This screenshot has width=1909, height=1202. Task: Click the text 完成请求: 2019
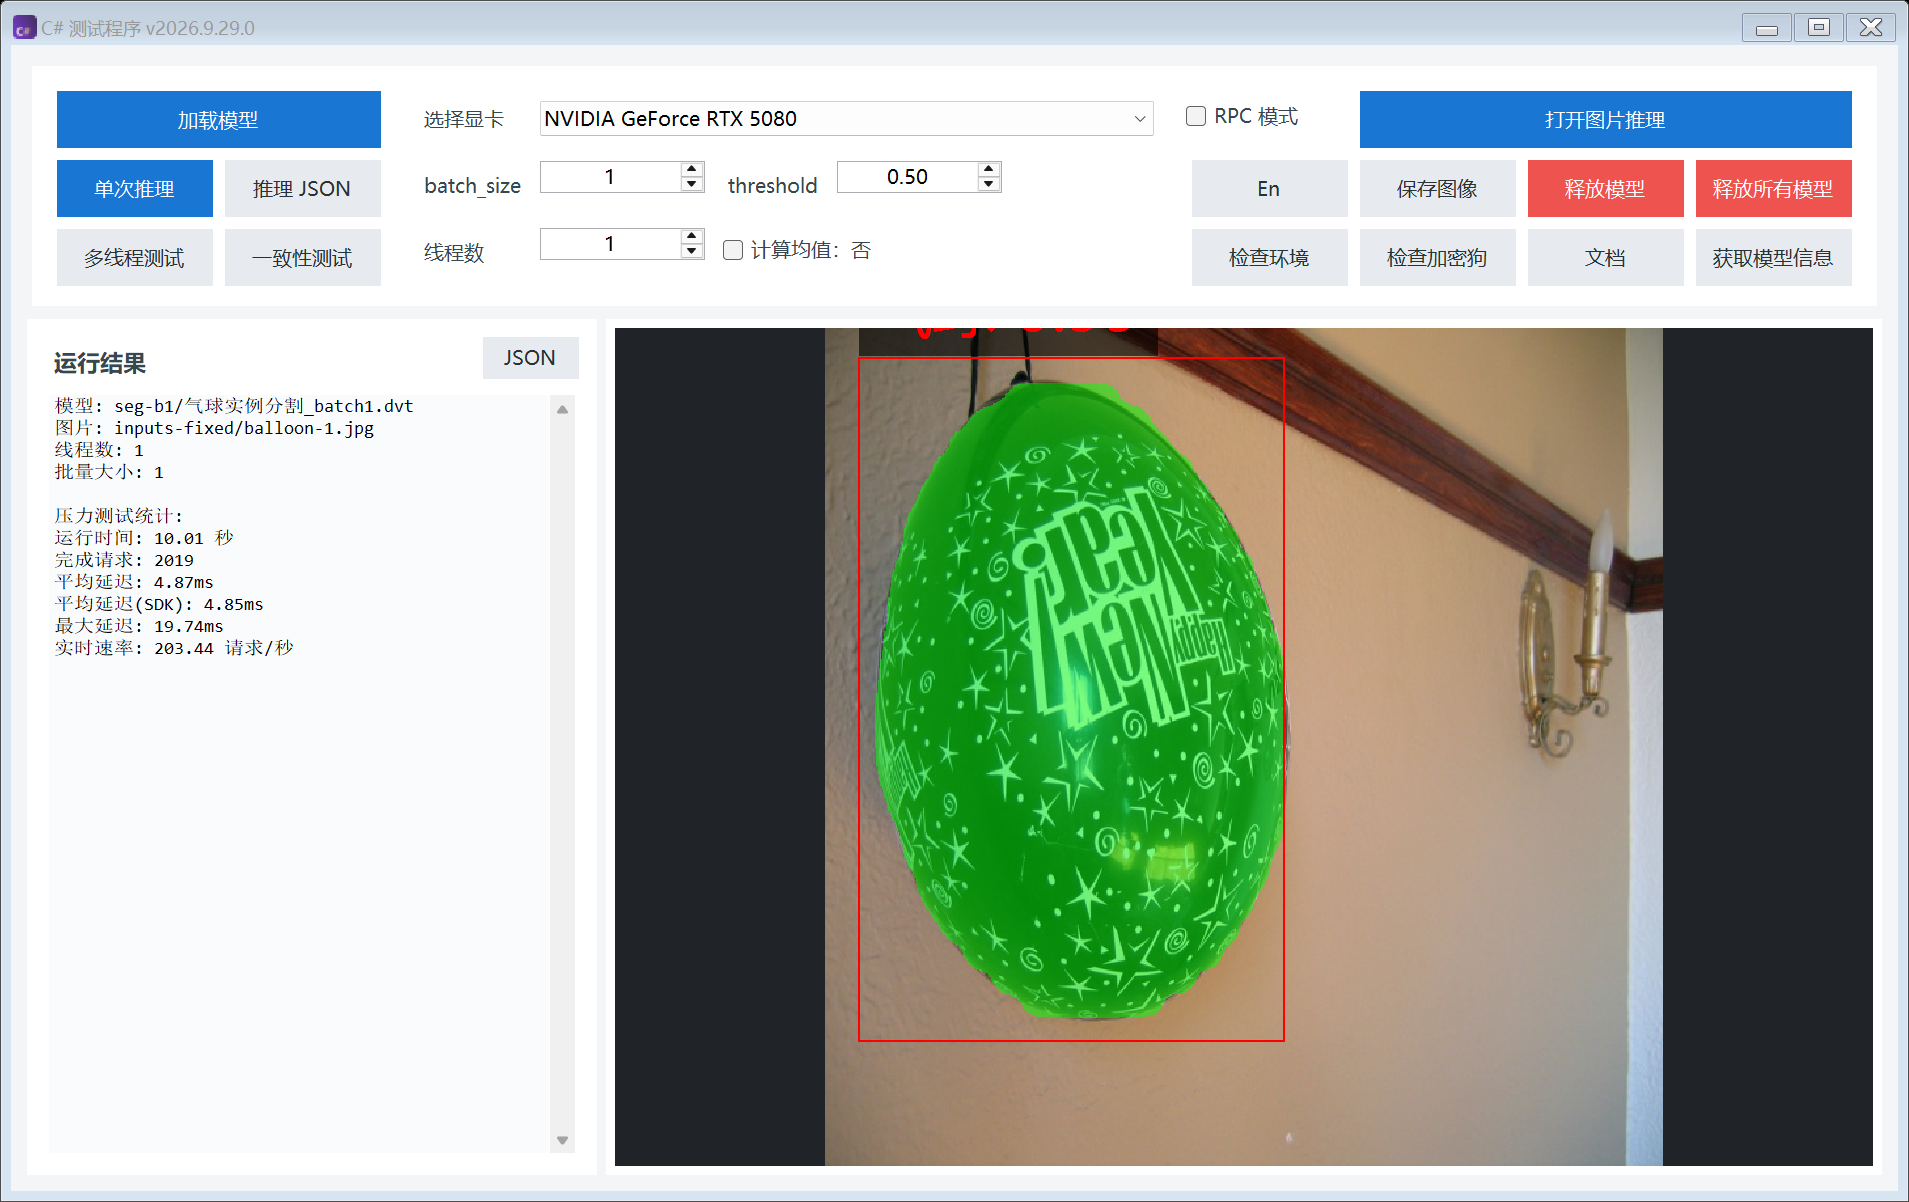pos(124,560)
